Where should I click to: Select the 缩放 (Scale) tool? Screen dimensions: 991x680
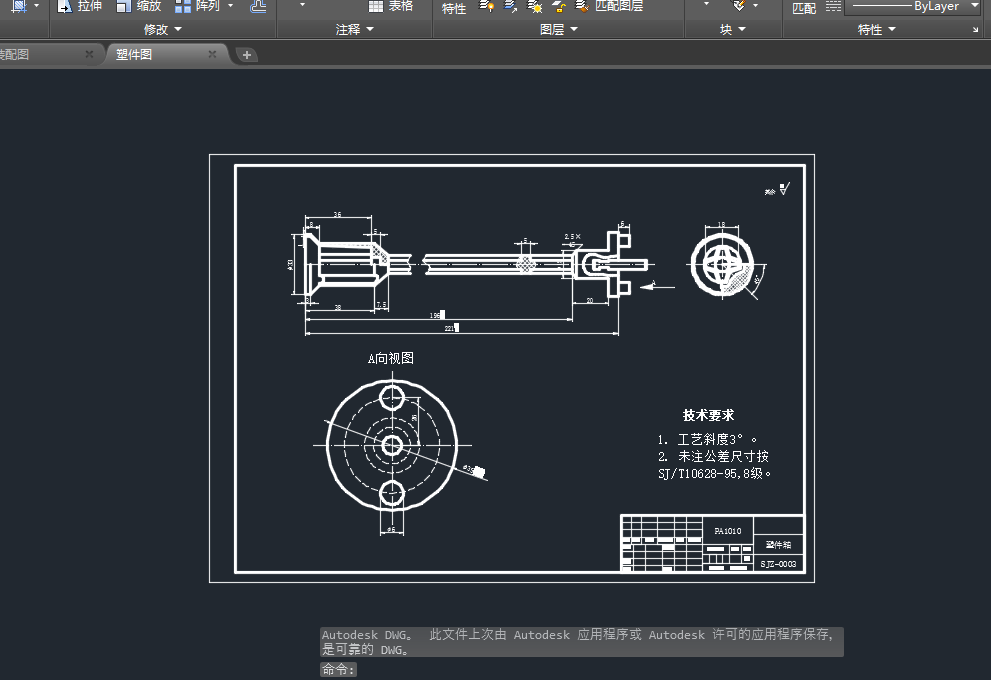point(138,6)
